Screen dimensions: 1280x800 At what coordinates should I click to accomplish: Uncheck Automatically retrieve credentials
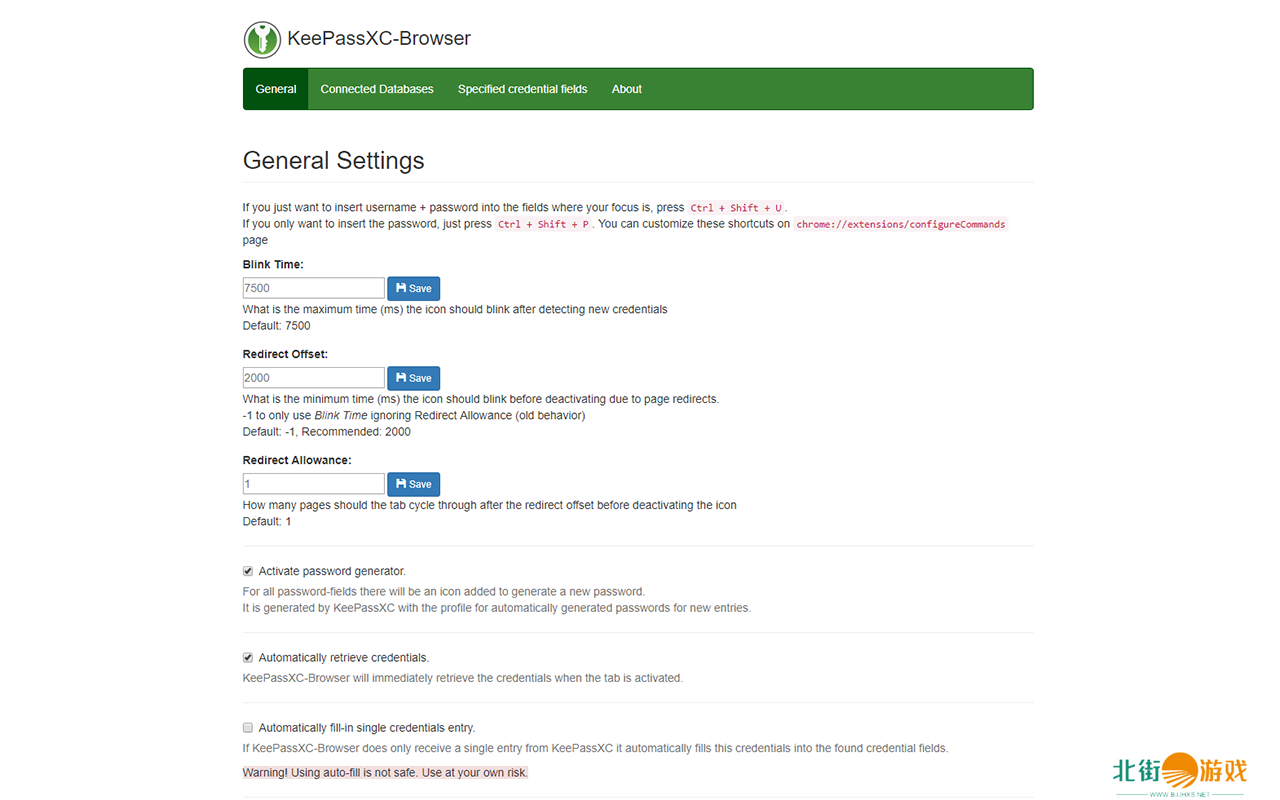coord(248,658)
